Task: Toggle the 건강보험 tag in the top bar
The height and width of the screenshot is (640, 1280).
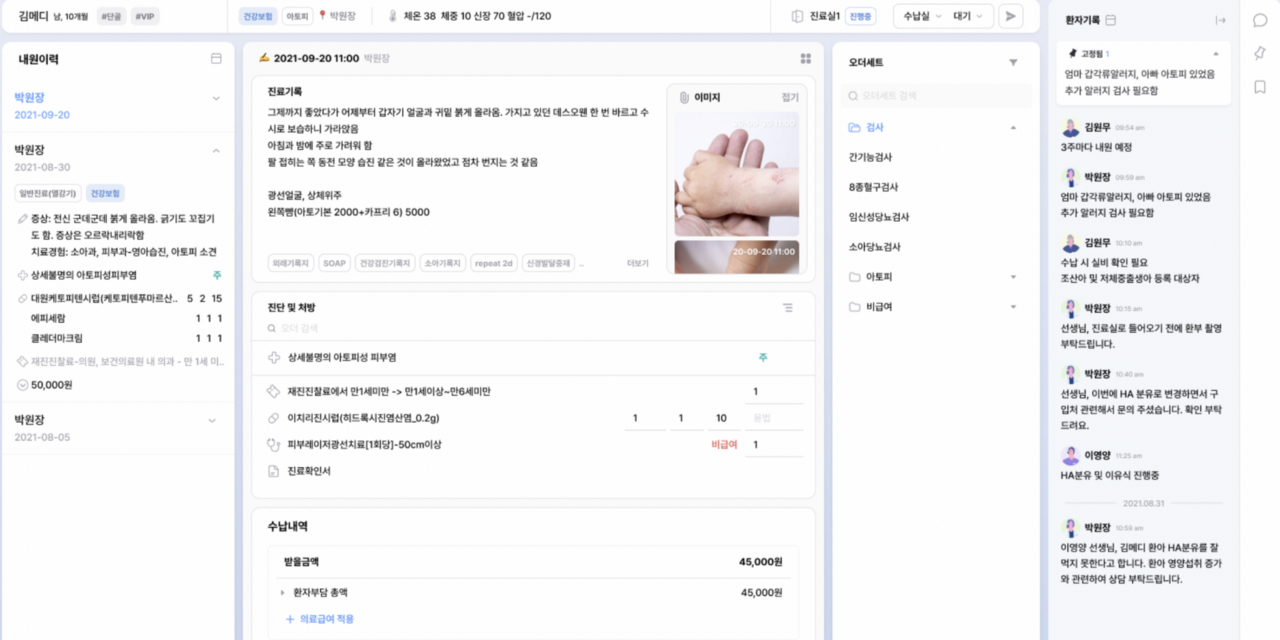Action: click(x=258, y=16)
